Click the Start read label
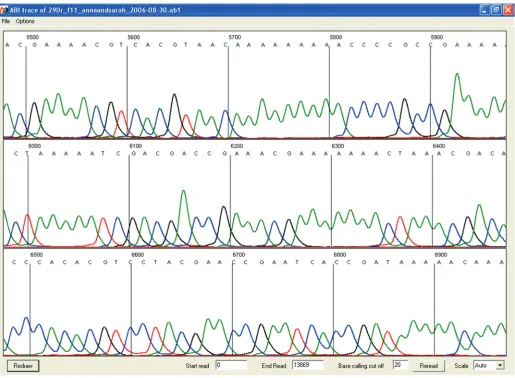 (x=197, y=366)
